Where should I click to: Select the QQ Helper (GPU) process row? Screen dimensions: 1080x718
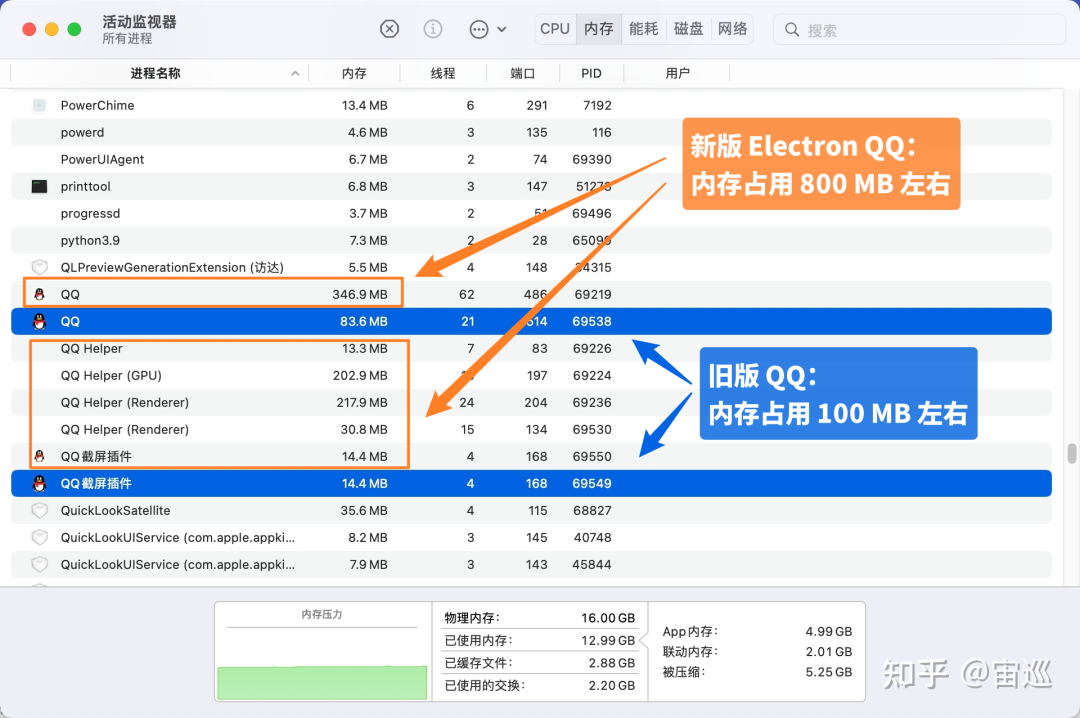pyautogui.click(x=200, y=375)
